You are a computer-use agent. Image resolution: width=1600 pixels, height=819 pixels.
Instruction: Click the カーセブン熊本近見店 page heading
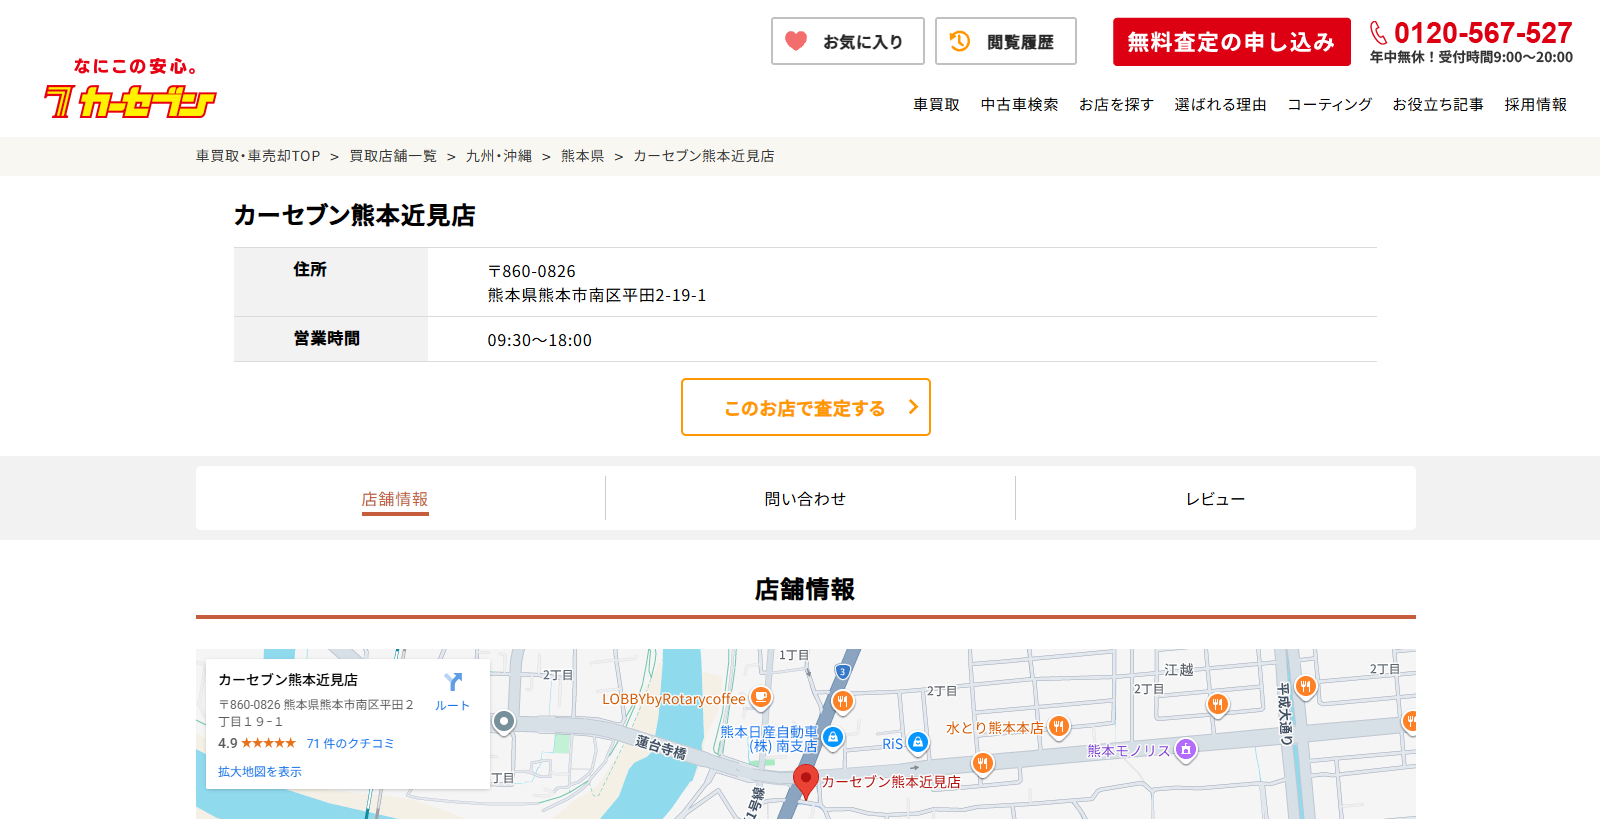tap(355, 215)
